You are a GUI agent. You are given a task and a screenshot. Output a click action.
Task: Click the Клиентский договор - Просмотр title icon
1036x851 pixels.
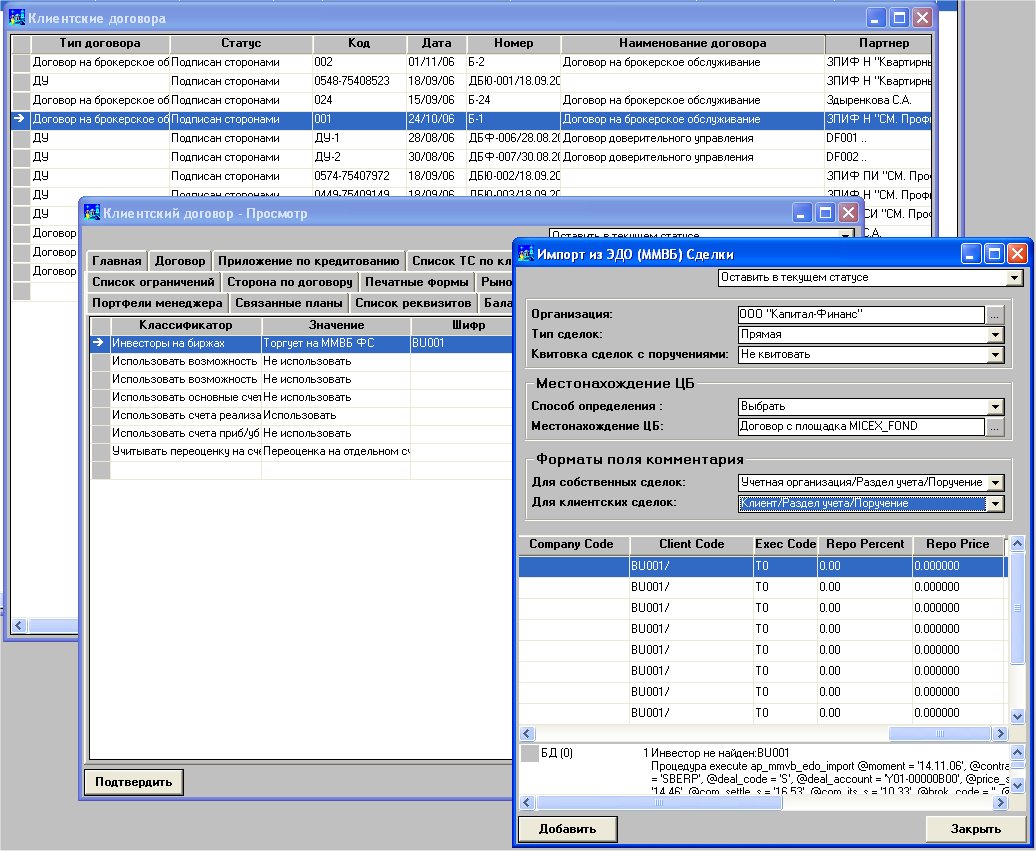click(x=92, y=213)
